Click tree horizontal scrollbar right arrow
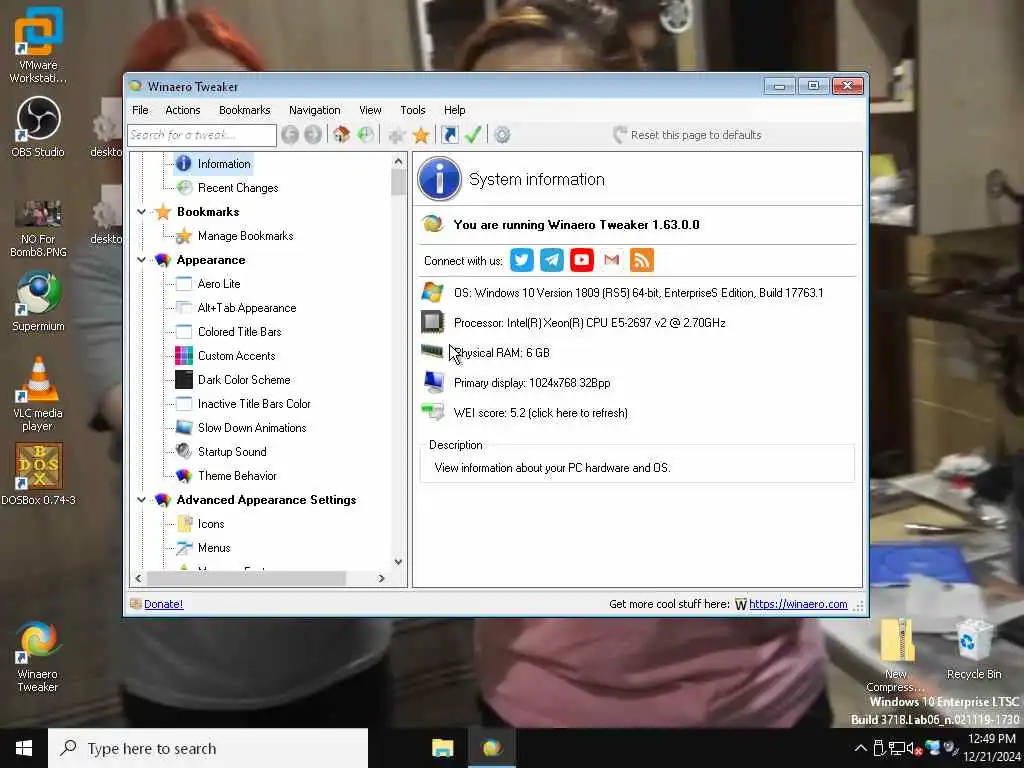Image resolution: width=1024 pixels, height=768 pixels. pyautogui.click(x=382, y=579)
